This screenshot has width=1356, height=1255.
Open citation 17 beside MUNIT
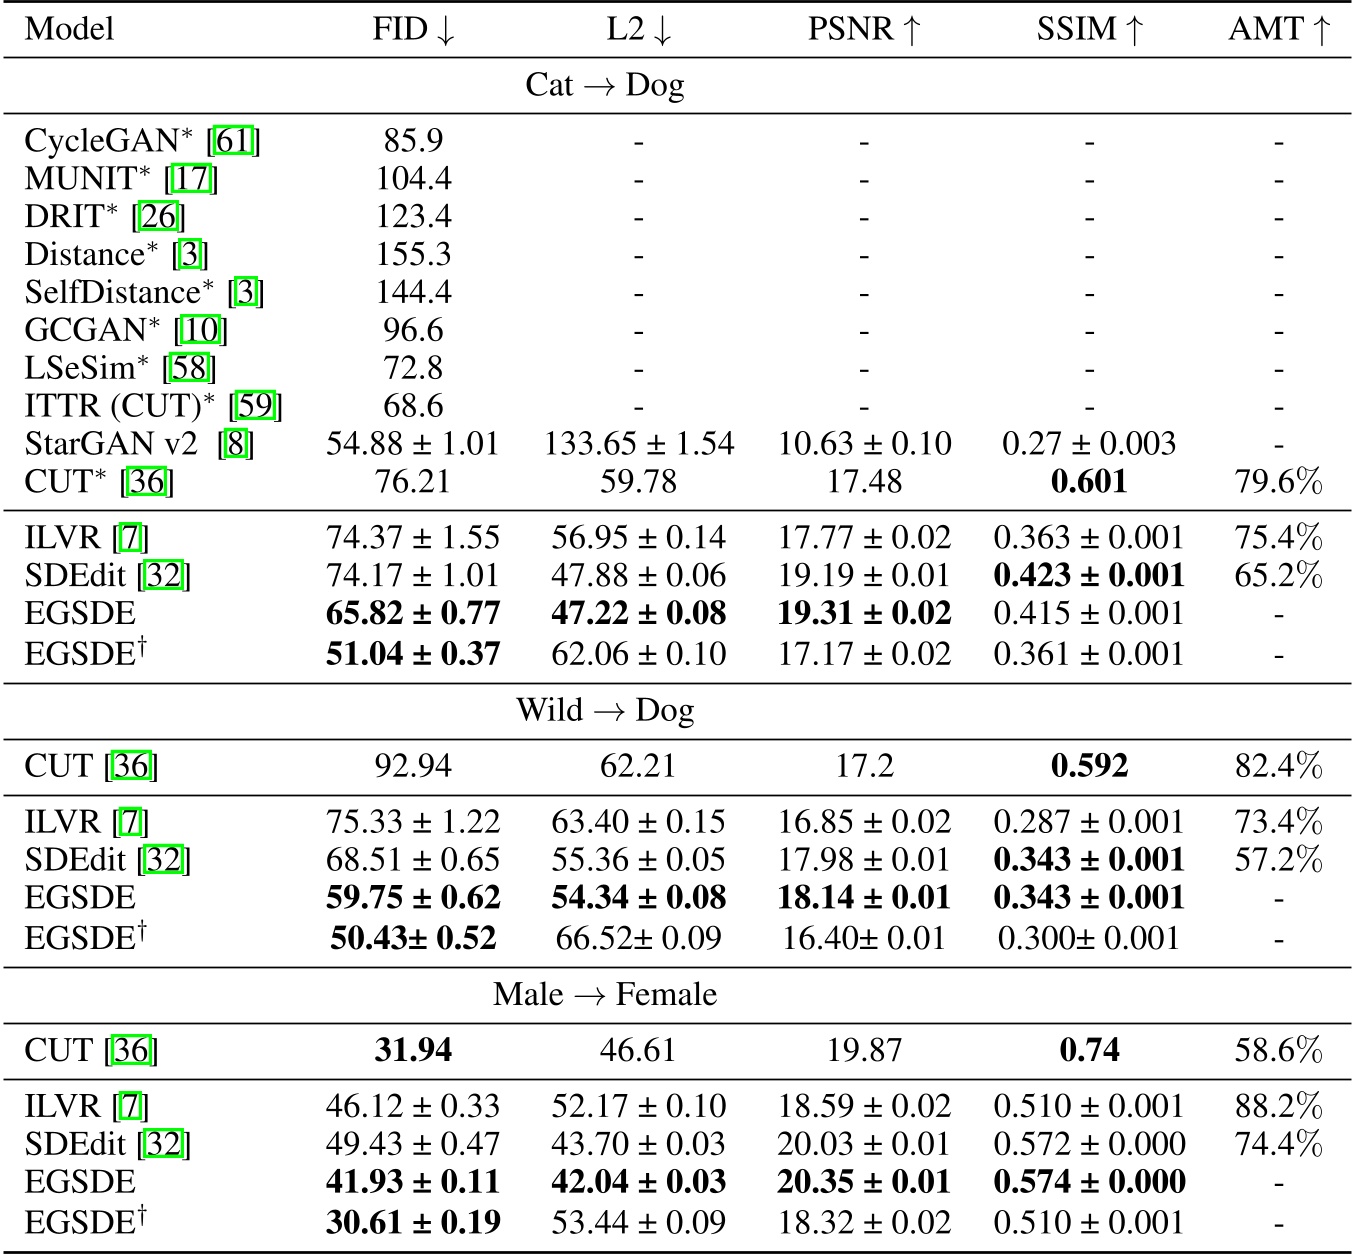tap(190, 179)
